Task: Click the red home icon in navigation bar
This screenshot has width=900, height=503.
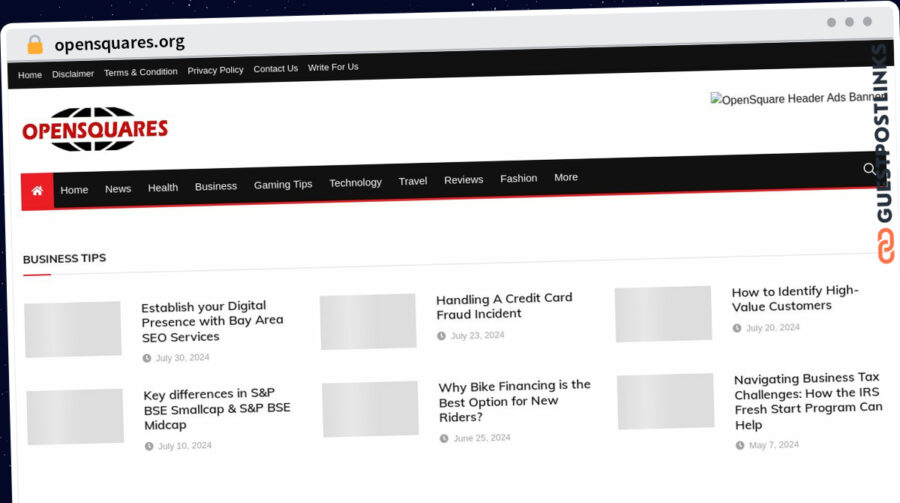Action: point(37,191)
